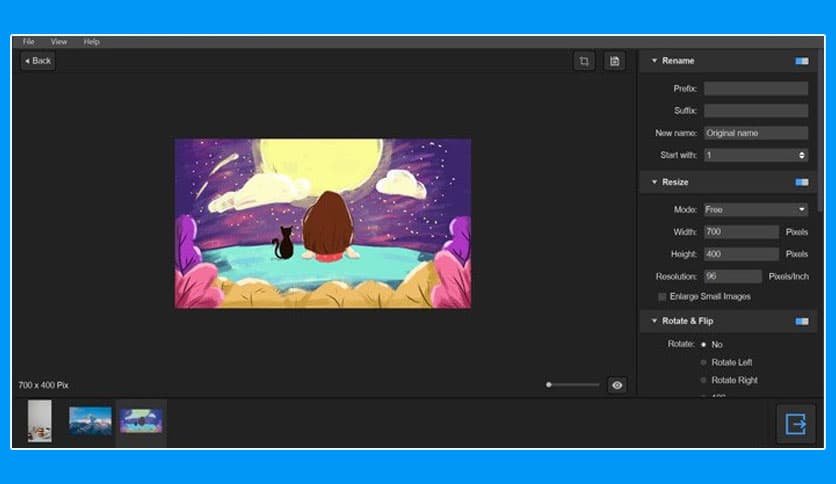Enable Enlarge Small Images checkbox
This screenshot has width=836, height=484.
click(662, 297)
